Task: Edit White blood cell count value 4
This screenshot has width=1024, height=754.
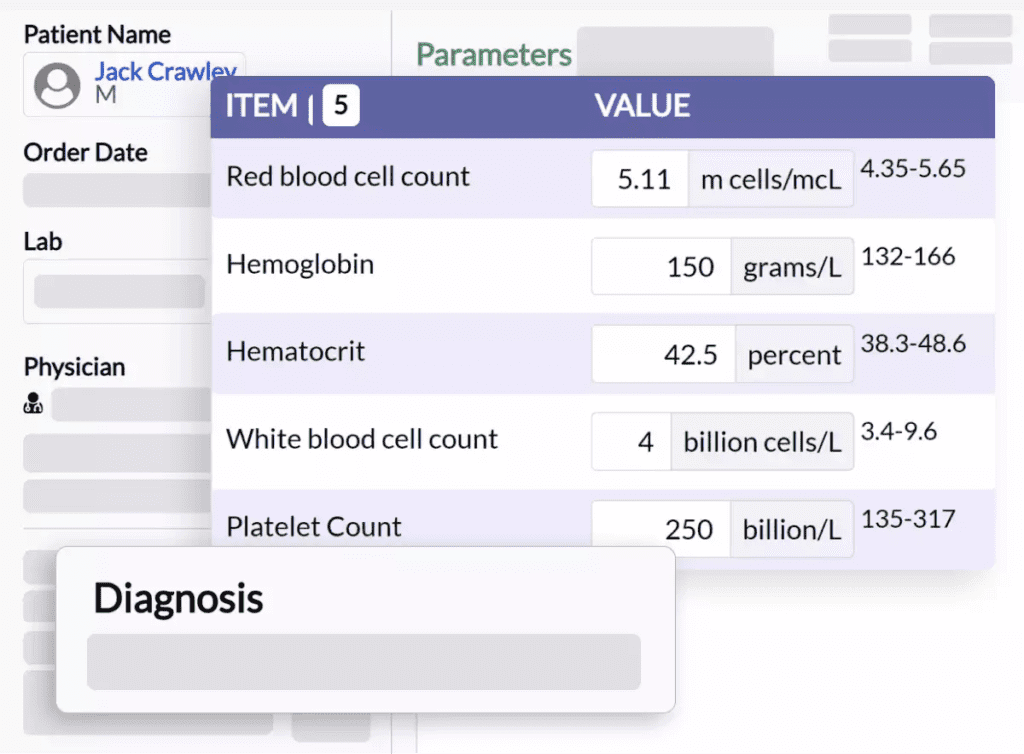Action: (x=631, y=442)
